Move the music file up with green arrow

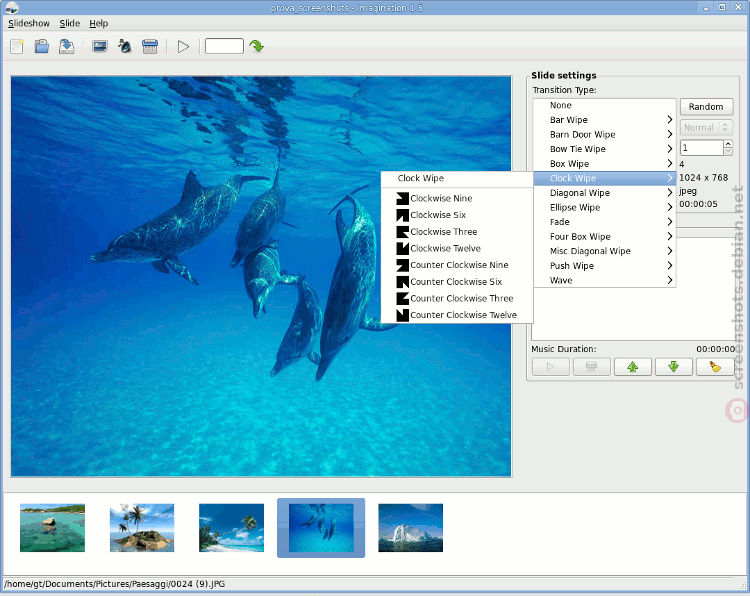pyautogui.click(x=633, y=367)
